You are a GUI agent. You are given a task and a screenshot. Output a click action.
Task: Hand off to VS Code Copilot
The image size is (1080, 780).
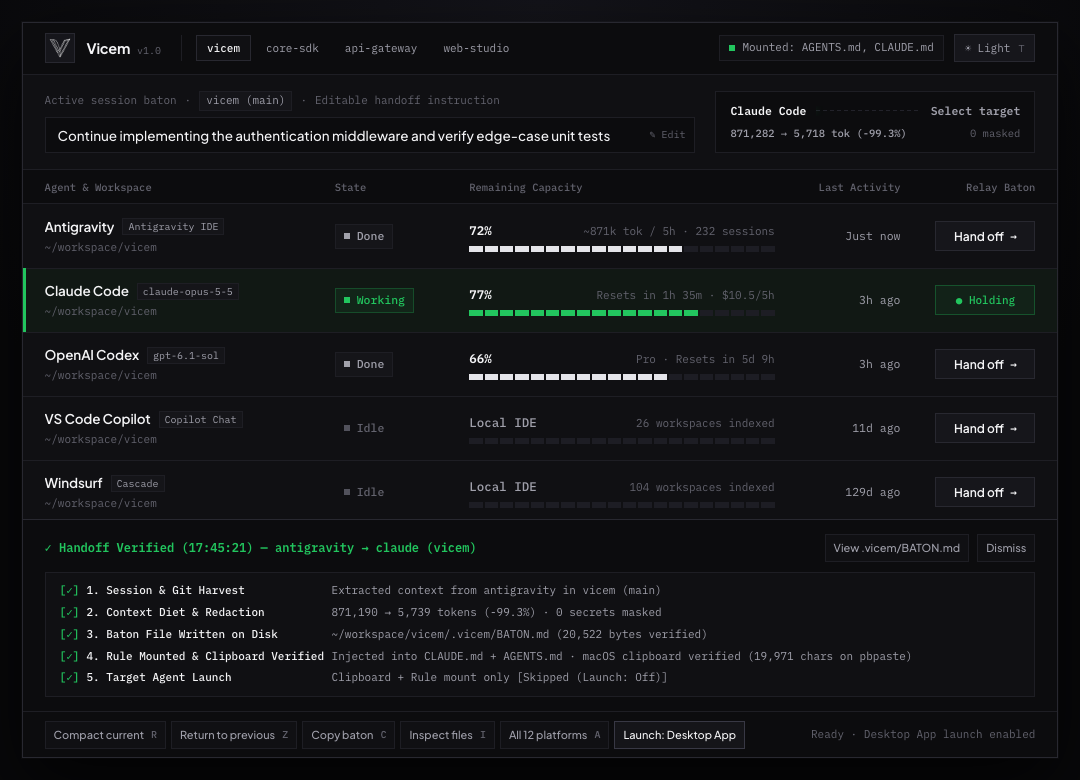[x=984, y=429]
